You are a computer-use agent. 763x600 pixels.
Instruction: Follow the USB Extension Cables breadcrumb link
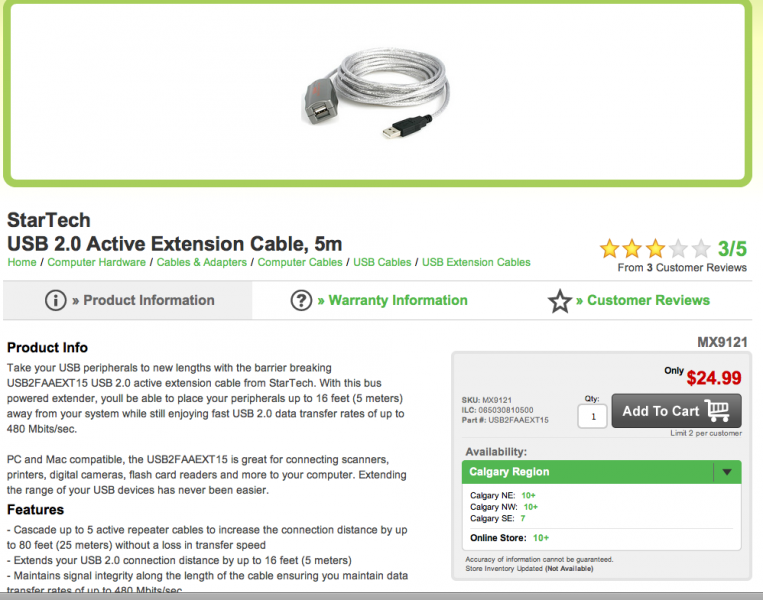(x=476, y=262)
